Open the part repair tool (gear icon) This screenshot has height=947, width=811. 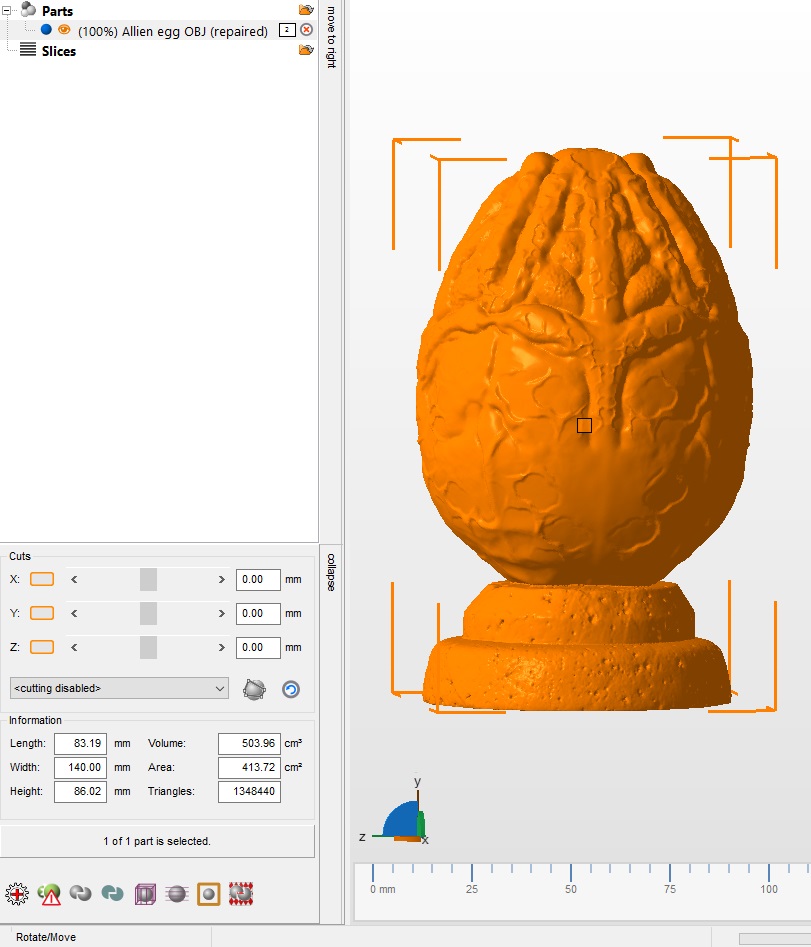(16, 893)
